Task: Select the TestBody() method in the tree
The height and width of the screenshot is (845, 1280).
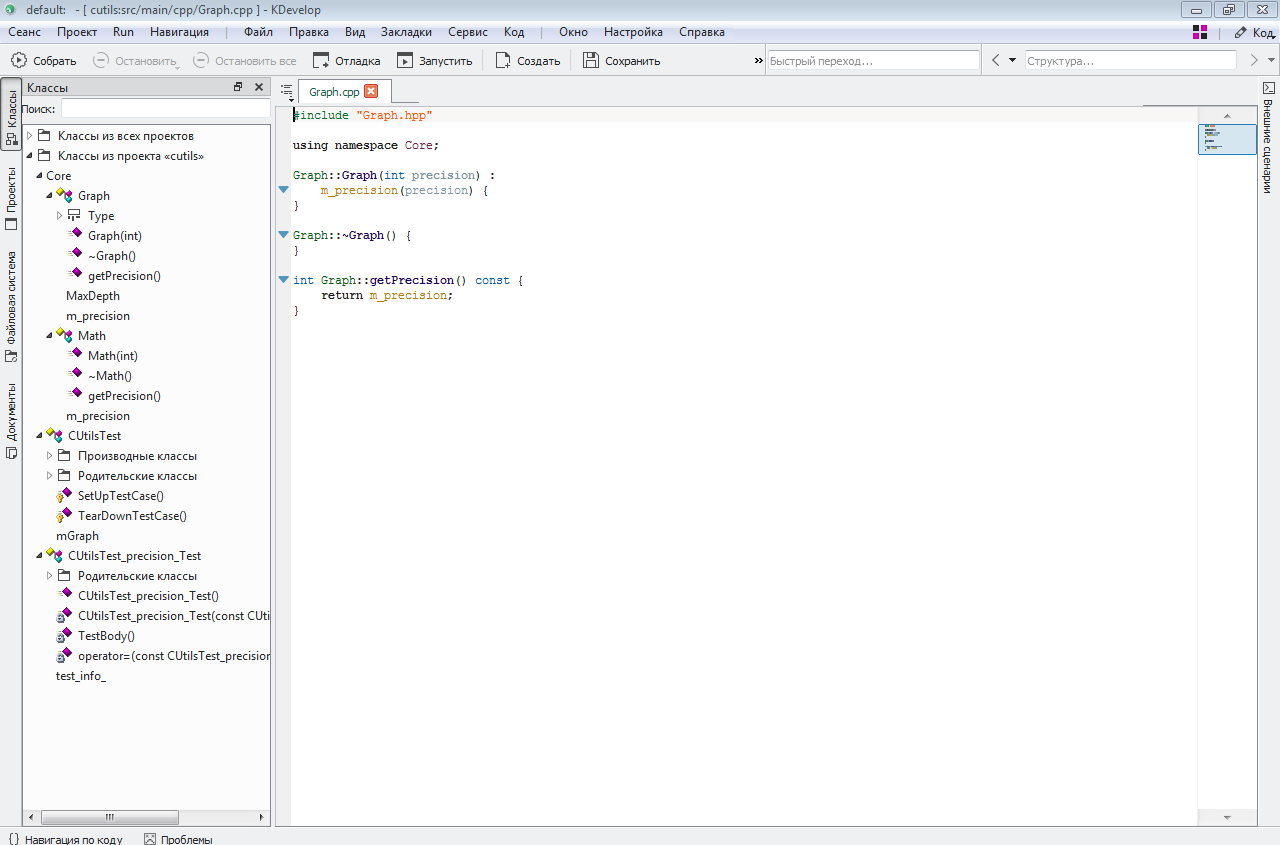Action: point(106,636)
